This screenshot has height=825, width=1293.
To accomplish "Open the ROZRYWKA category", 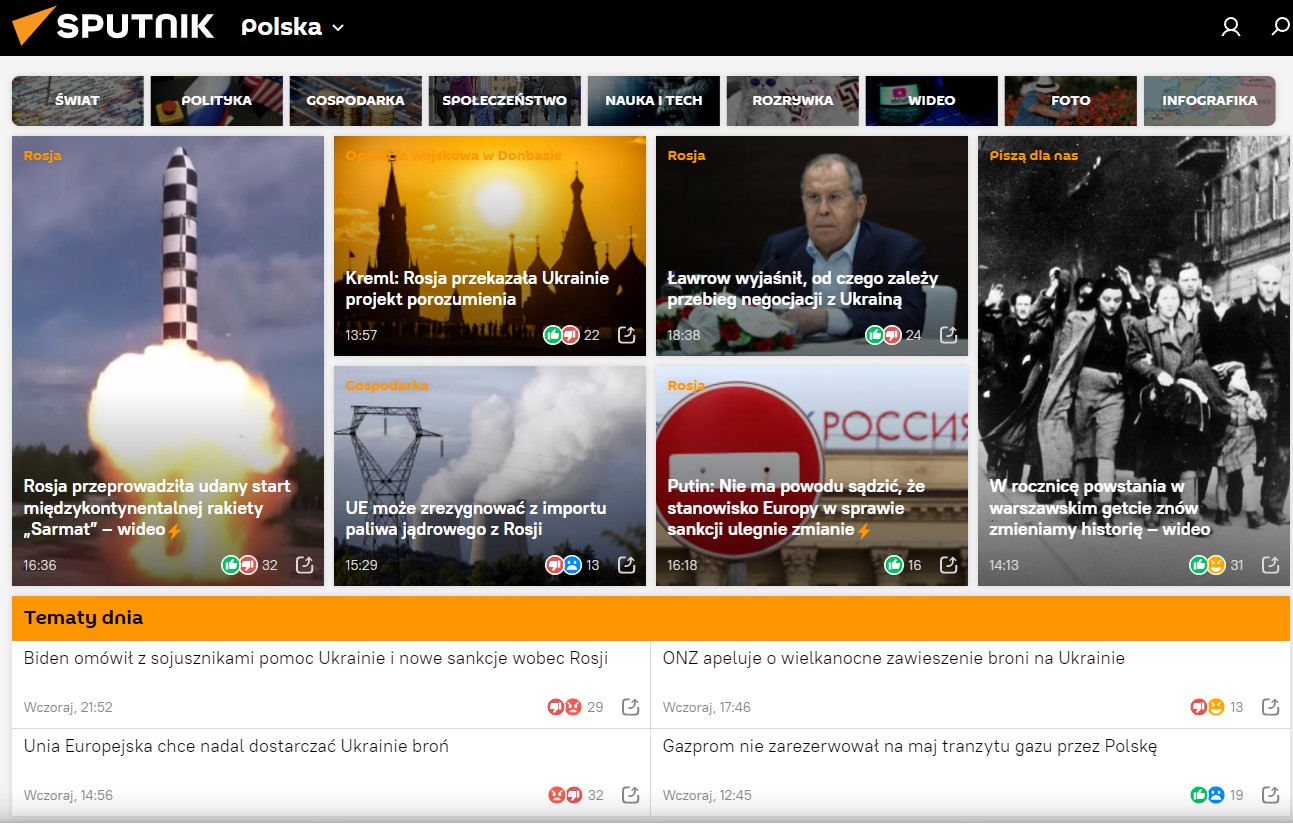I will (792, 101).
